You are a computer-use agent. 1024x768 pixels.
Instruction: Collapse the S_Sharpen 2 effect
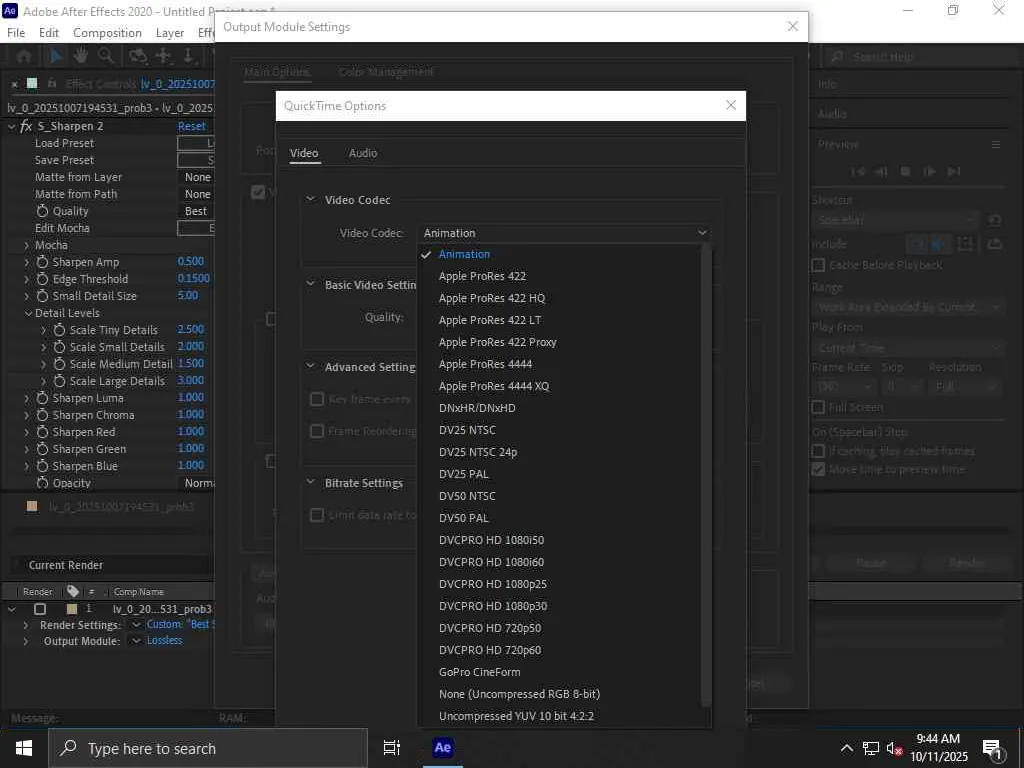11,126
